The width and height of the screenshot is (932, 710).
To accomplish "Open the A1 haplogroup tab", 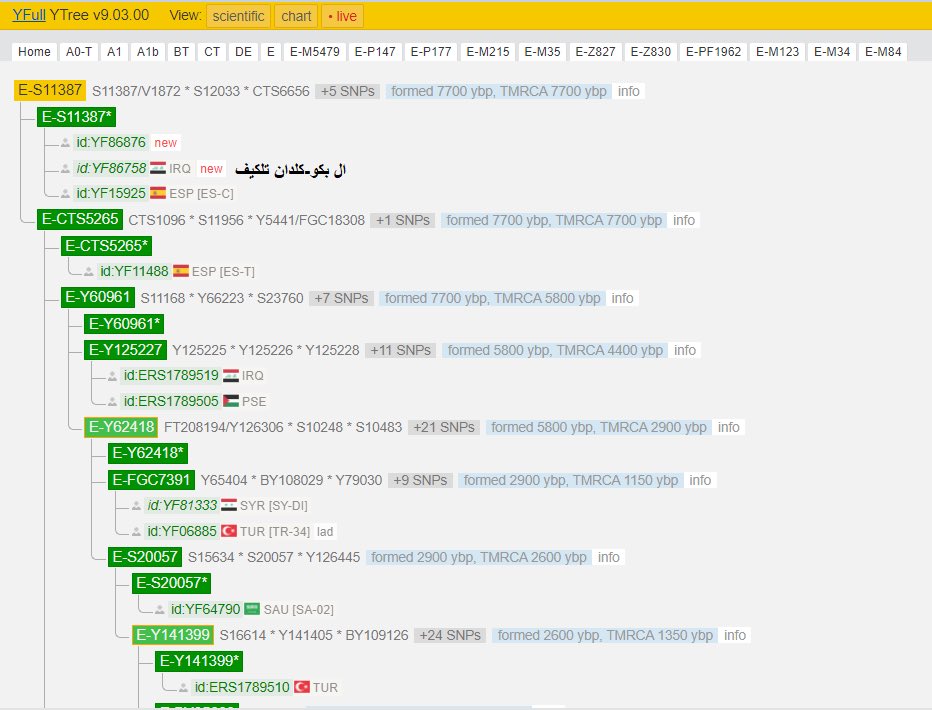I will tap(114, 52).
